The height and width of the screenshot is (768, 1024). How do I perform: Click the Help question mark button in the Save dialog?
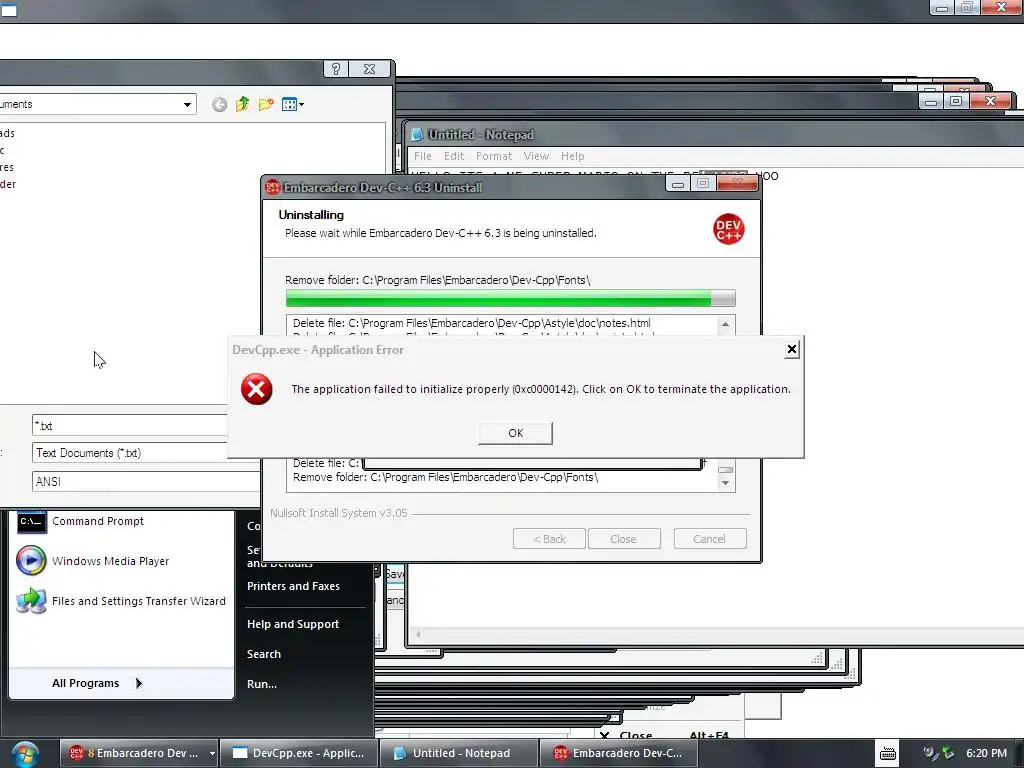click(336, 69)
